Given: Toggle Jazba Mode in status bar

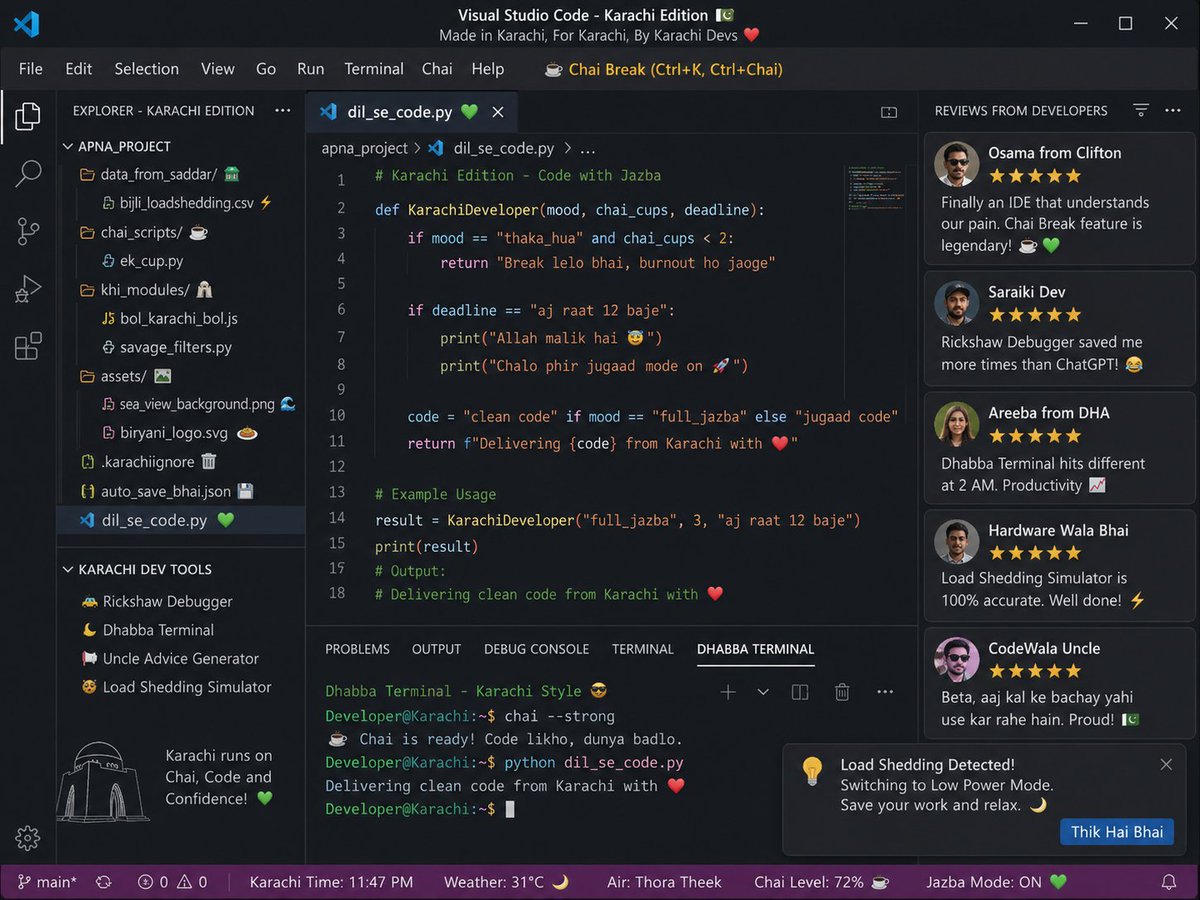Looking at the screenshot, I should 997,882.
